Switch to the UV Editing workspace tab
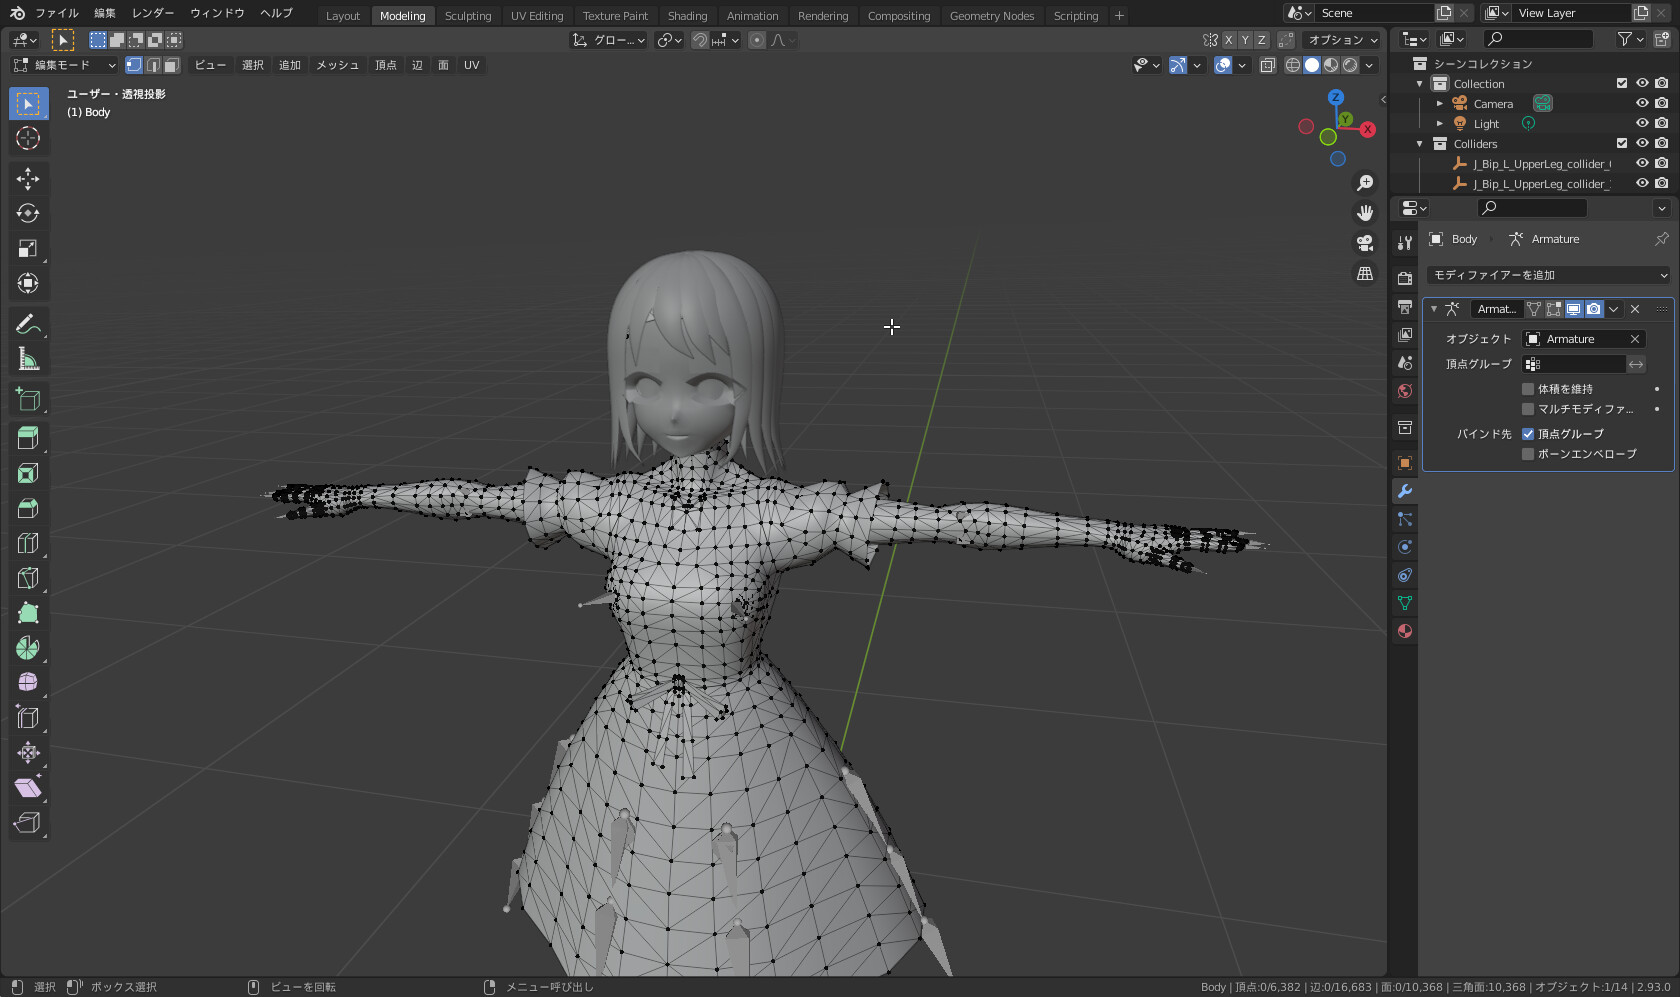Image resolution: width=1680 pixels, height=997 pixels. pos(537,16)
